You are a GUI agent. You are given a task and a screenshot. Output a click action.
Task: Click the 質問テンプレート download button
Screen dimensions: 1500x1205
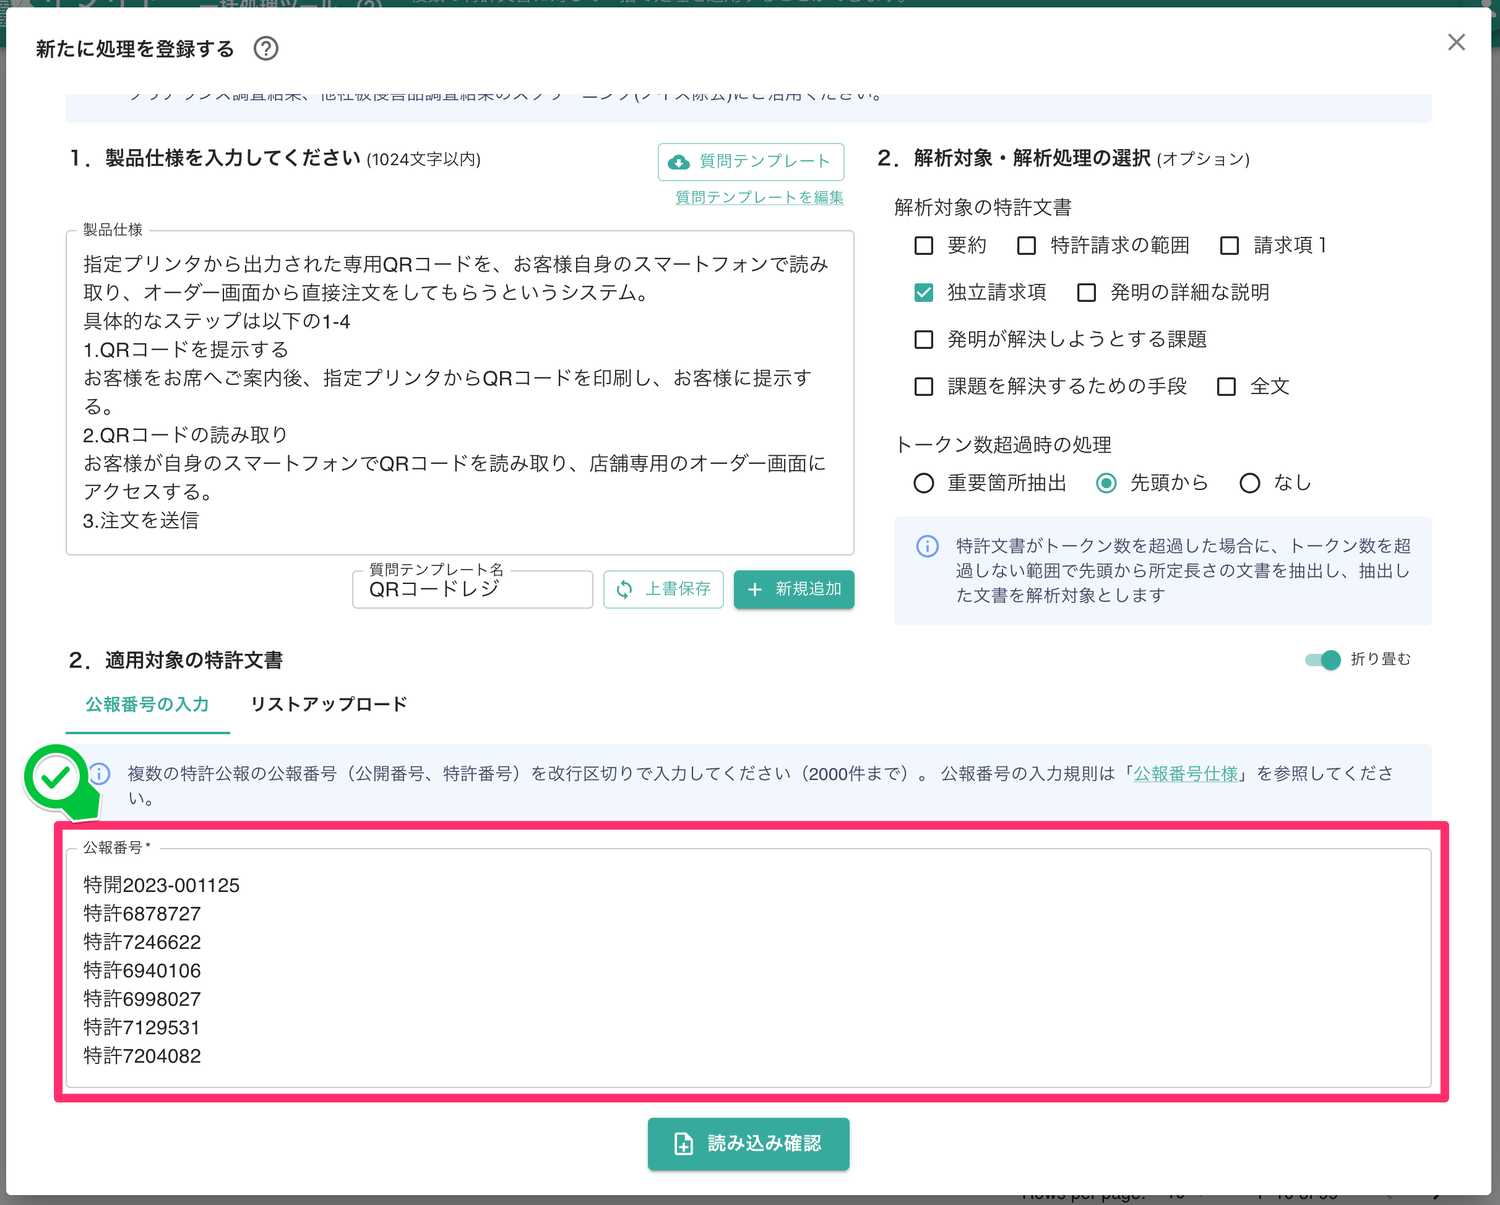pos(750,161)
